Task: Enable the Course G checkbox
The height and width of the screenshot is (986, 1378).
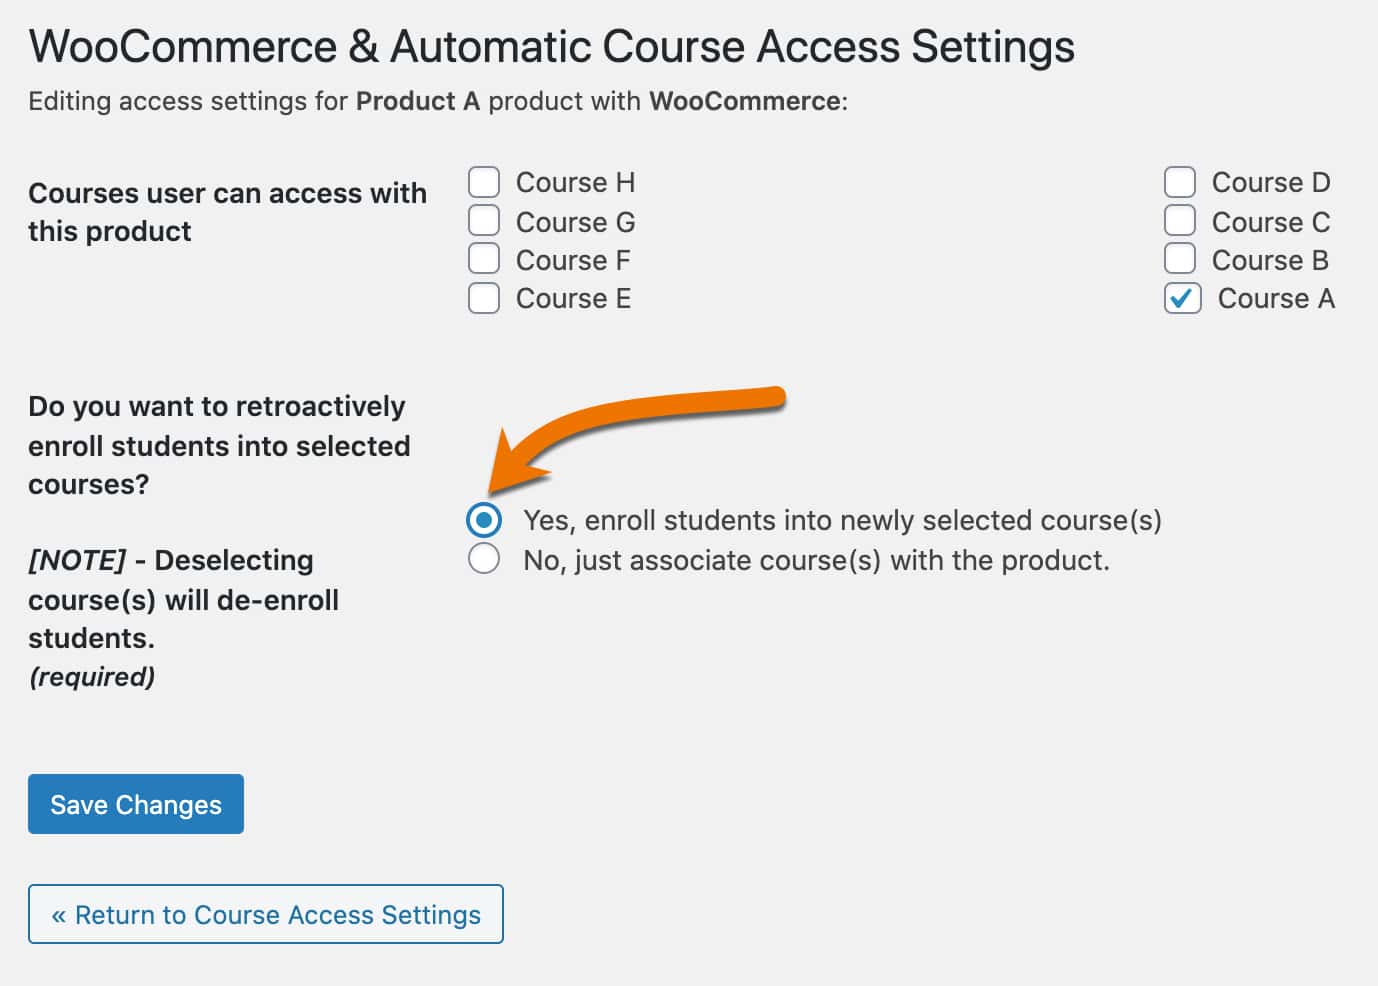Action: [484, 220]
